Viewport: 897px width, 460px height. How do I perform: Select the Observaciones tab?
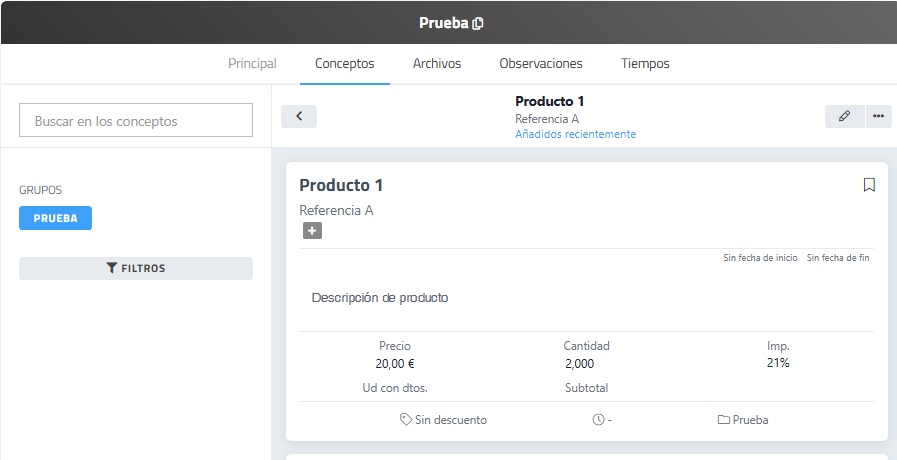[541, 63]
